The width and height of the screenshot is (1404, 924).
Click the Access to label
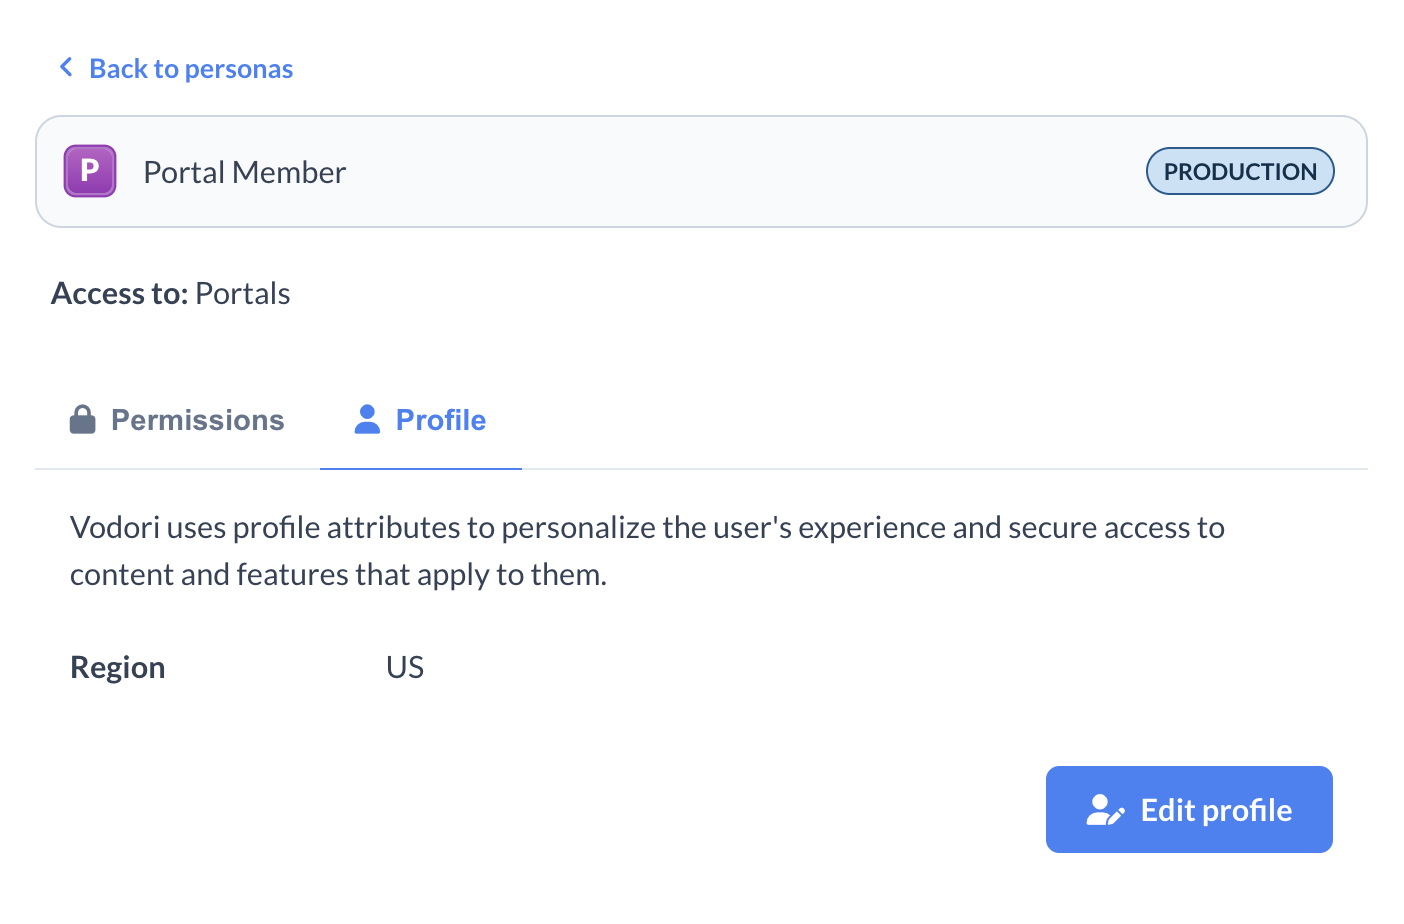pyautogui.click(x=119, y=294)
